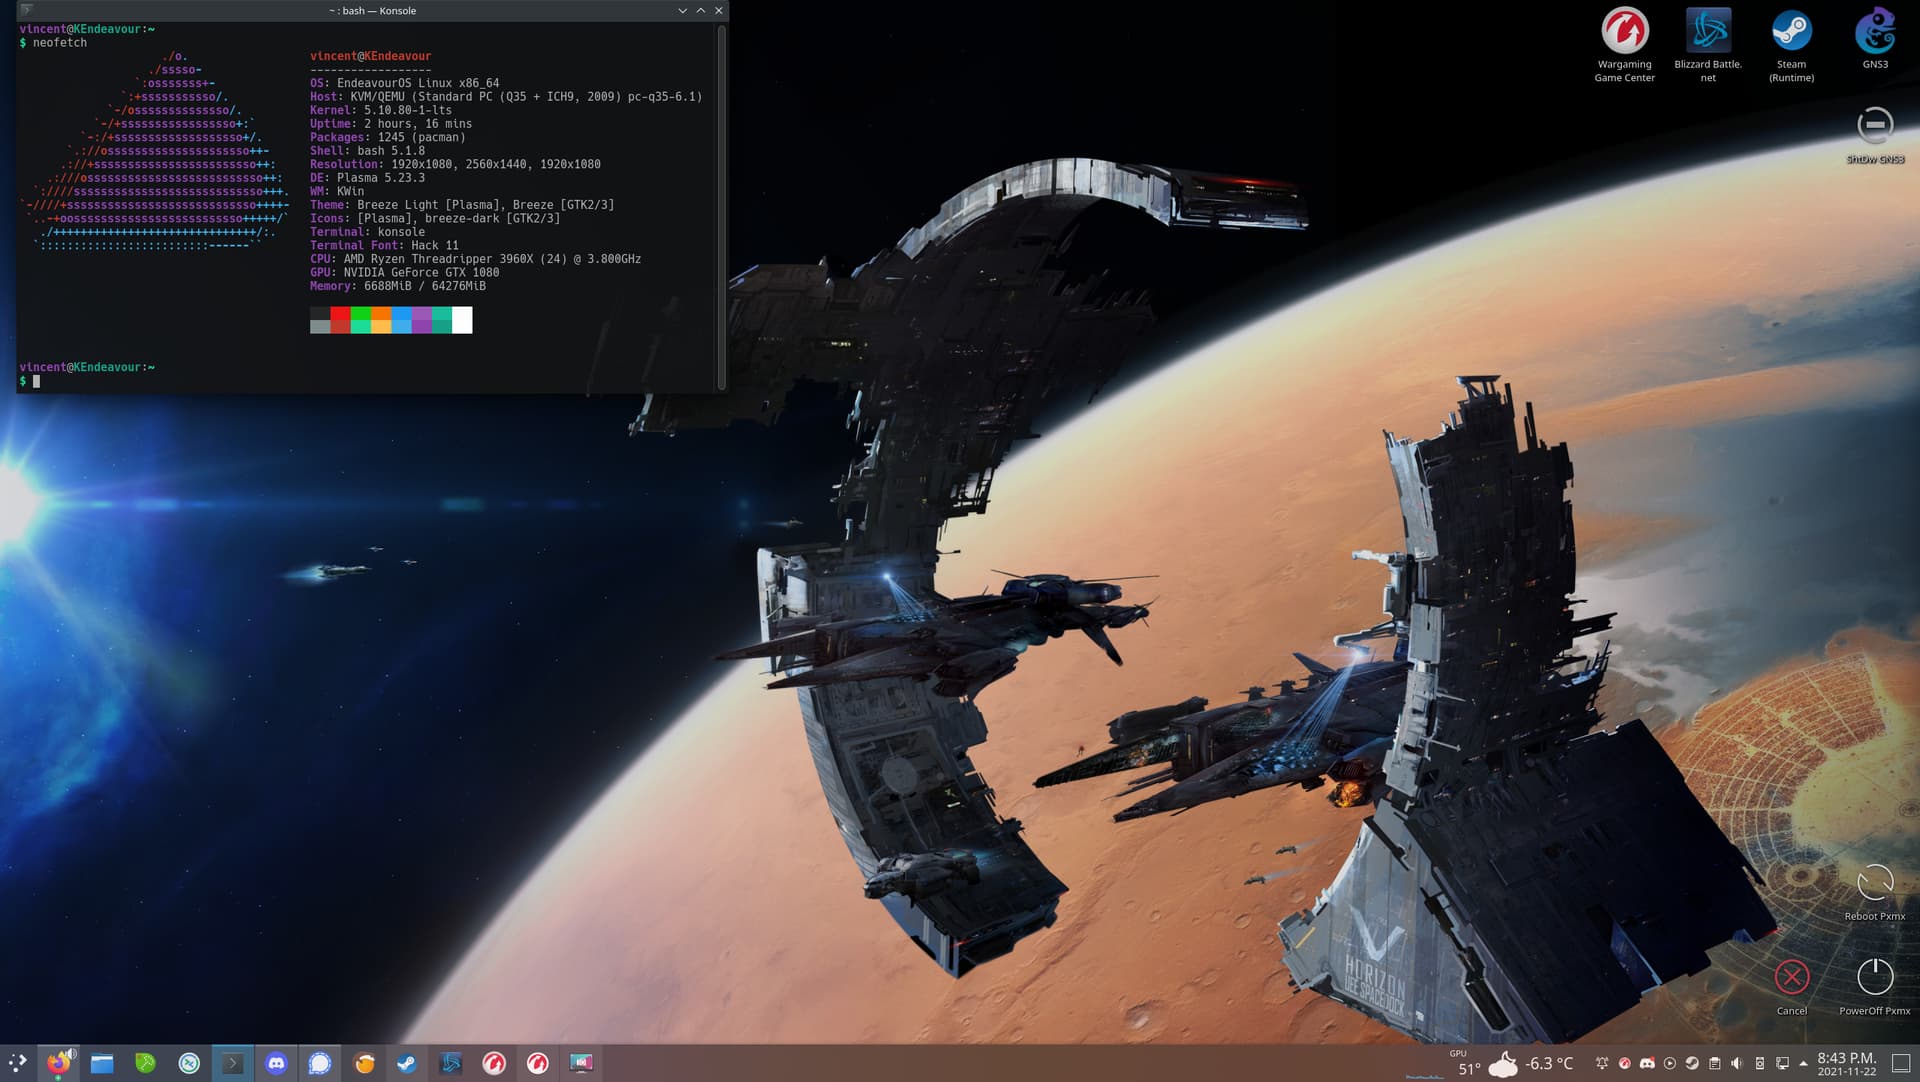The width and height of the screenshot is (1920, 1082).
Task: Click the 'GPU: NVIDIA GeForce GTX 1080' line
Action: [x=404, y=272]
